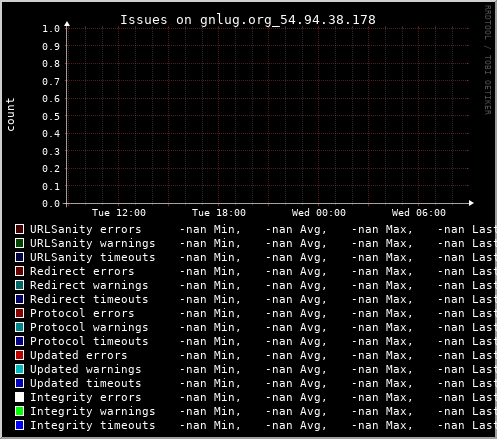
Task: Click the Integrity timeouts blue swatch
Action: pos(20,425)
